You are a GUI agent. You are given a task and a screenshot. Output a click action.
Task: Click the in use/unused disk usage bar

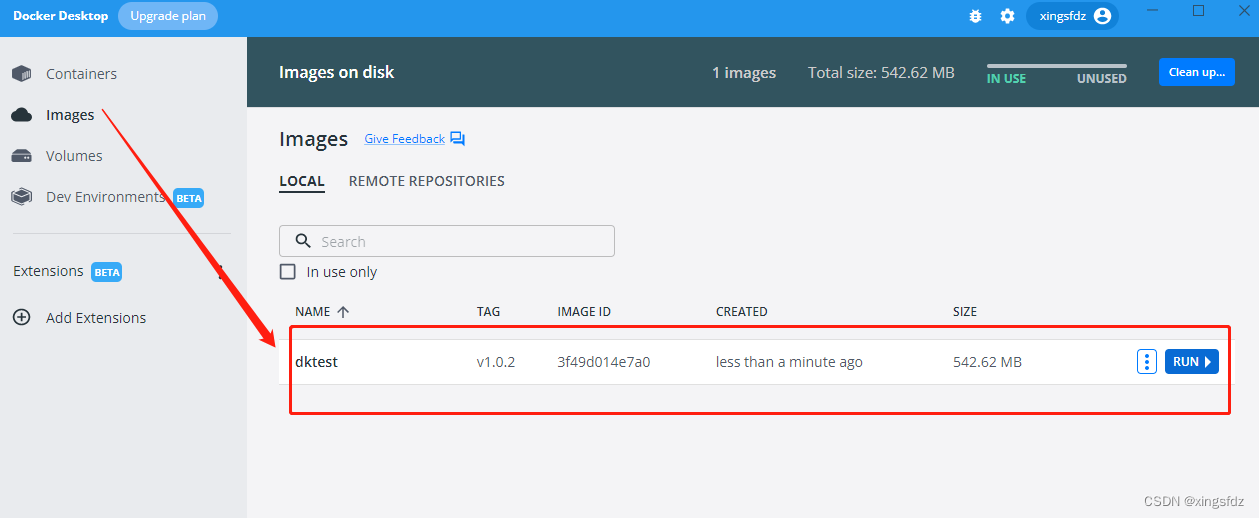[x=1056, y=66]
